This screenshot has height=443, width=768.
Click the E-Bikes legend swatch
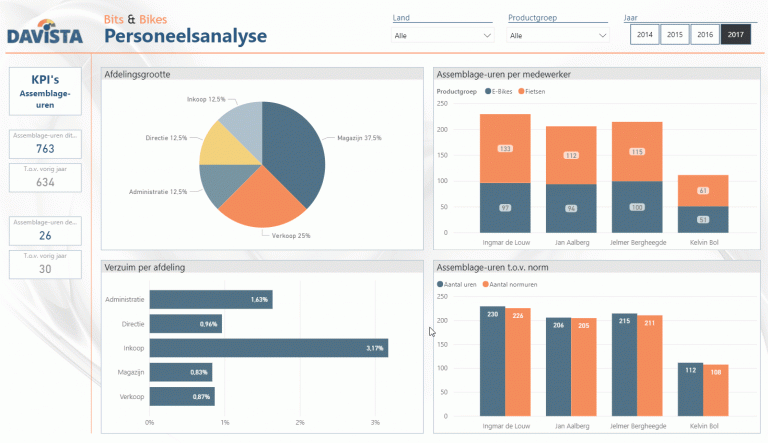(488, 91)
